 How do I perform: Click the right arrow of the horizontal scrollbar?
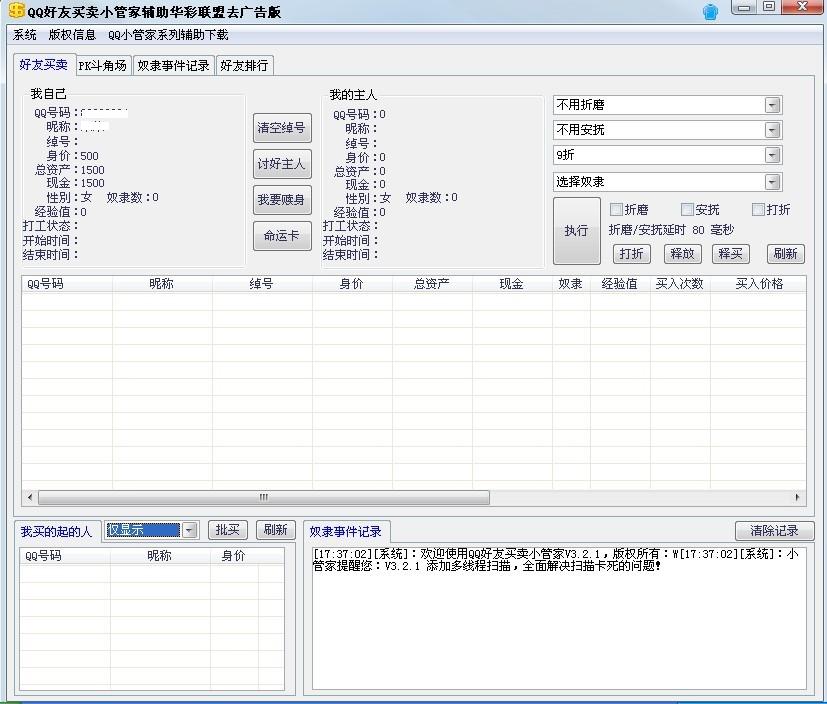(x=797, y=497)
